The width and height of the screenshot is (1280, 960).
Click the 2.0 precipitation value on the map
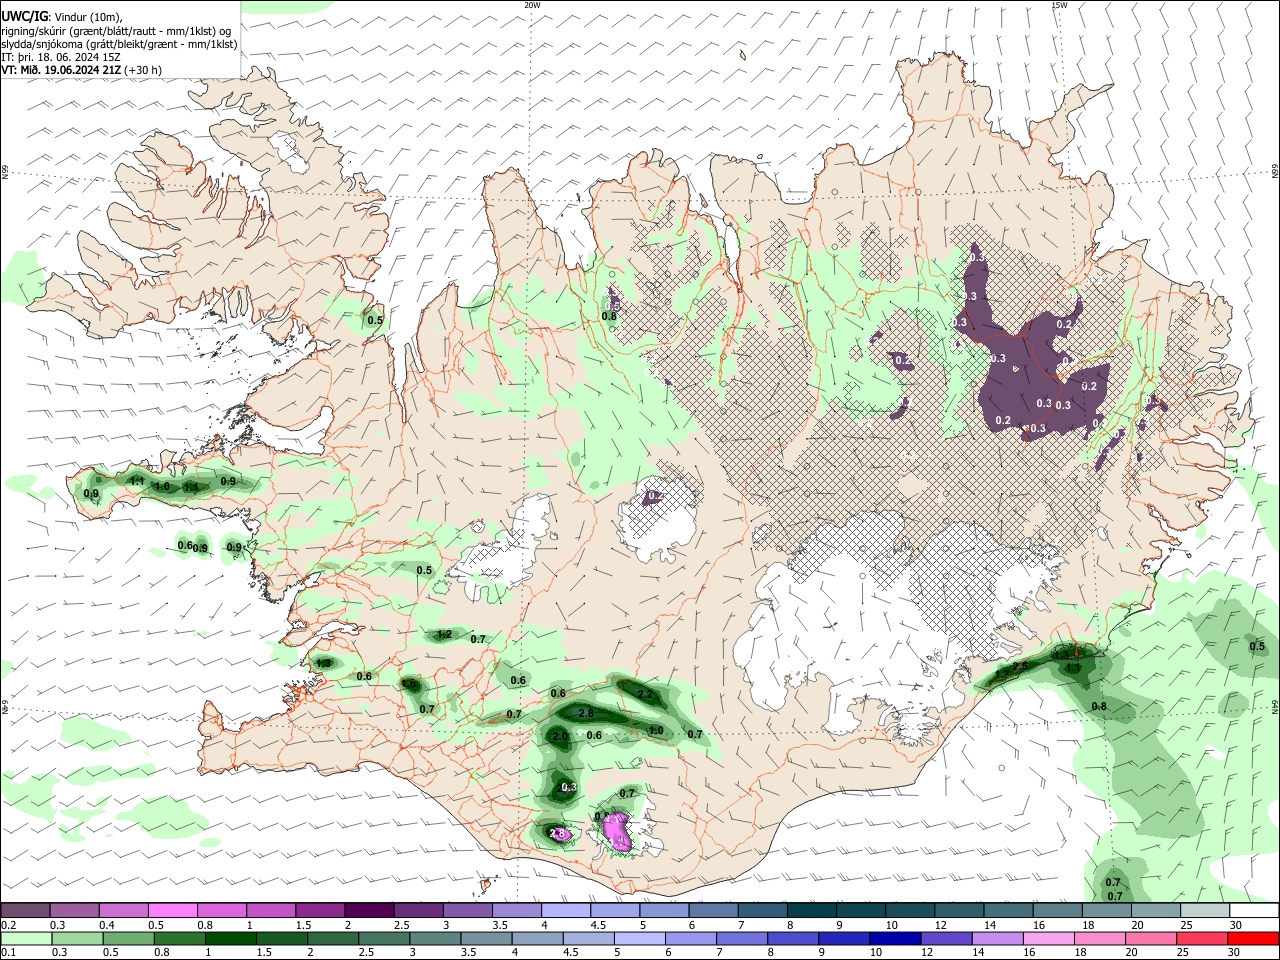click(560, 736)
